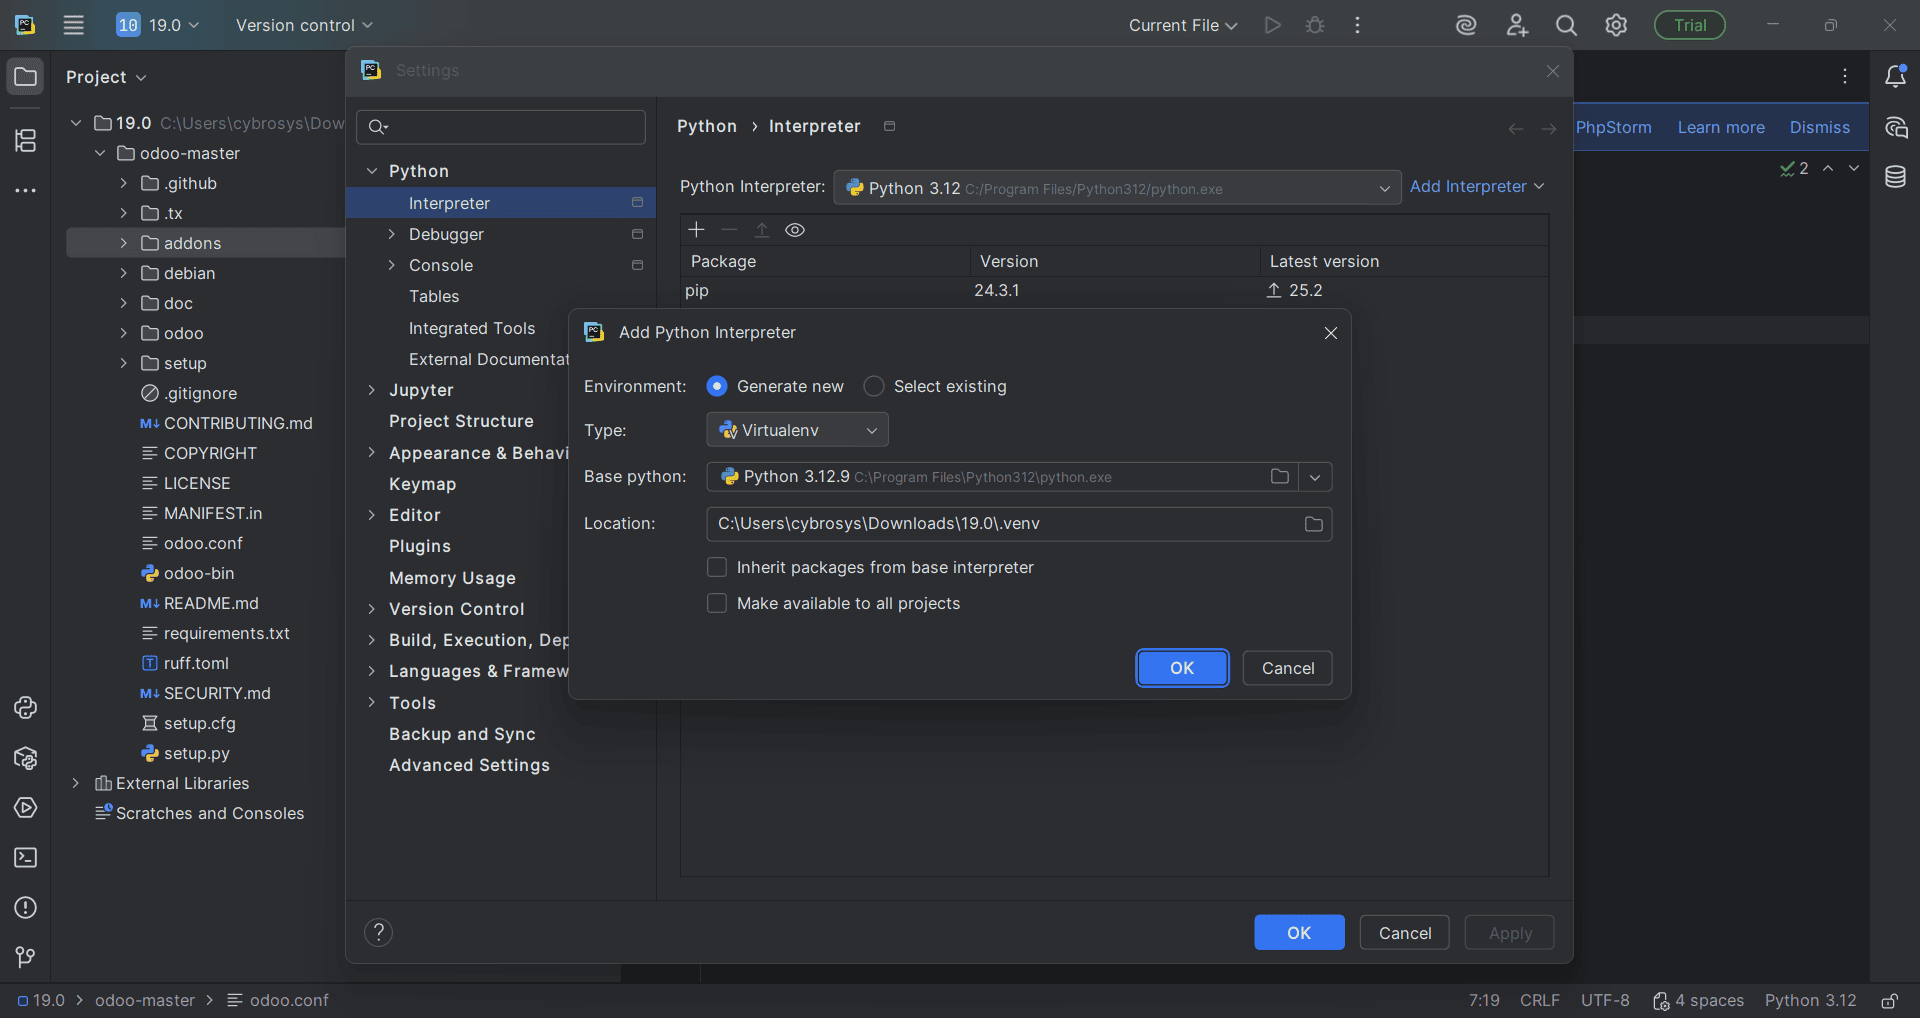This screenshot has height=1018, width=1920.
Task: Open Integrated Tools settings page
Action: click(x=472, y=329)
